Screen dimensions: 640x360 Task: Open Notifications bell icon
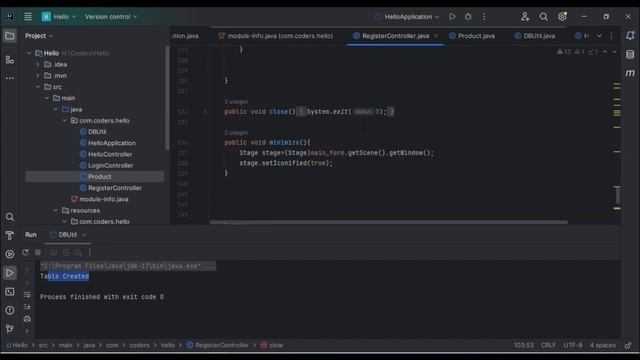point(630,36)
